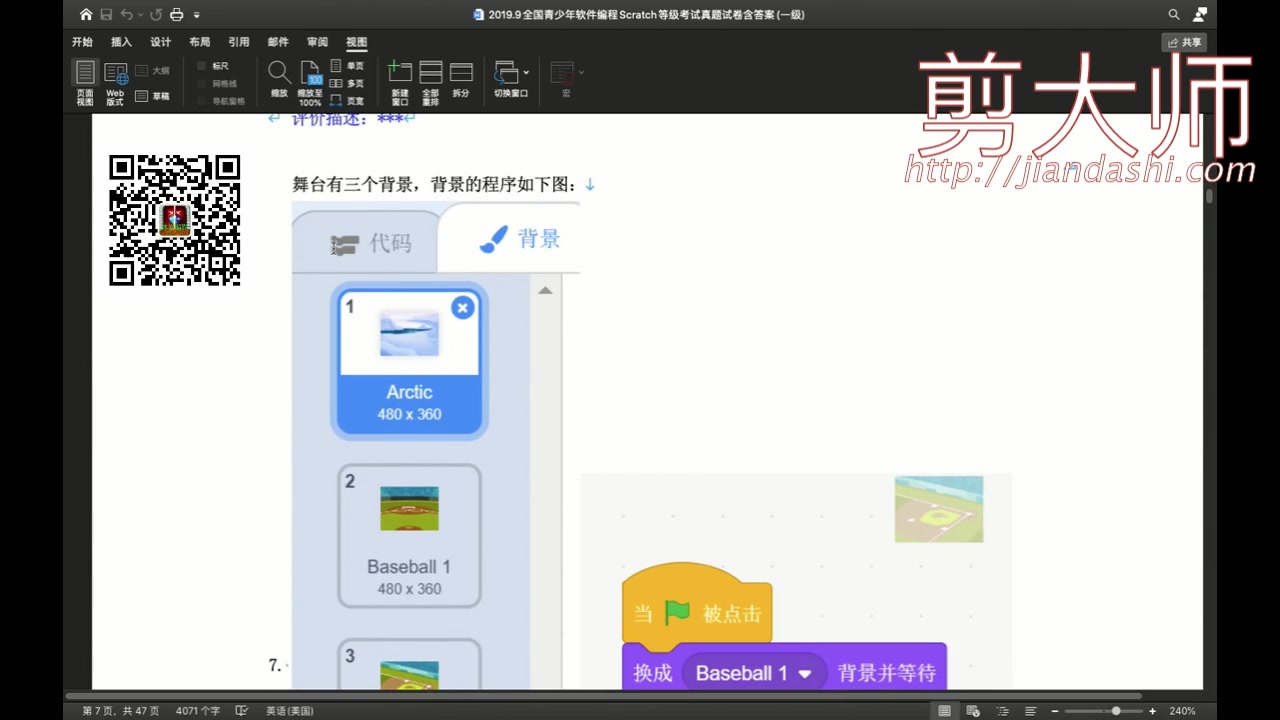The width and height of the screenshot is (1280, 720).
Task: Click the 缩放 zoom magnifier tool
Action: click(279, 79)
